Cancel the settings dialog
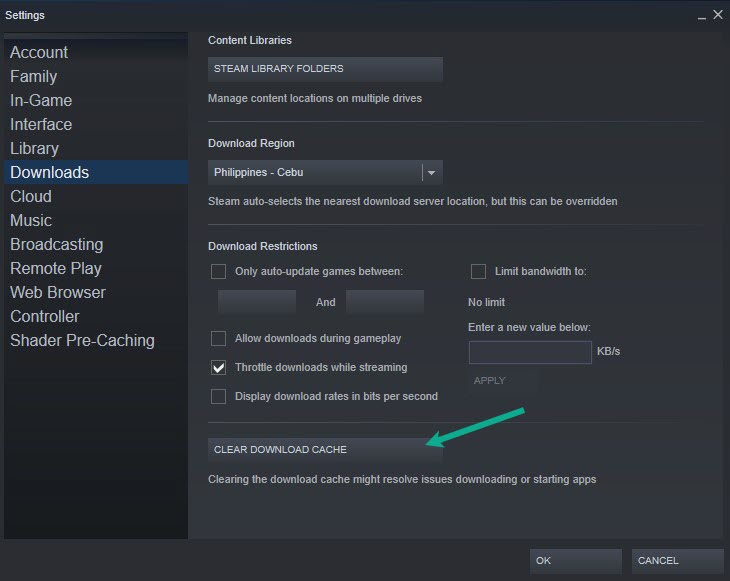Image resolution: width=730 pixels, height=581 pixels. 677,561
